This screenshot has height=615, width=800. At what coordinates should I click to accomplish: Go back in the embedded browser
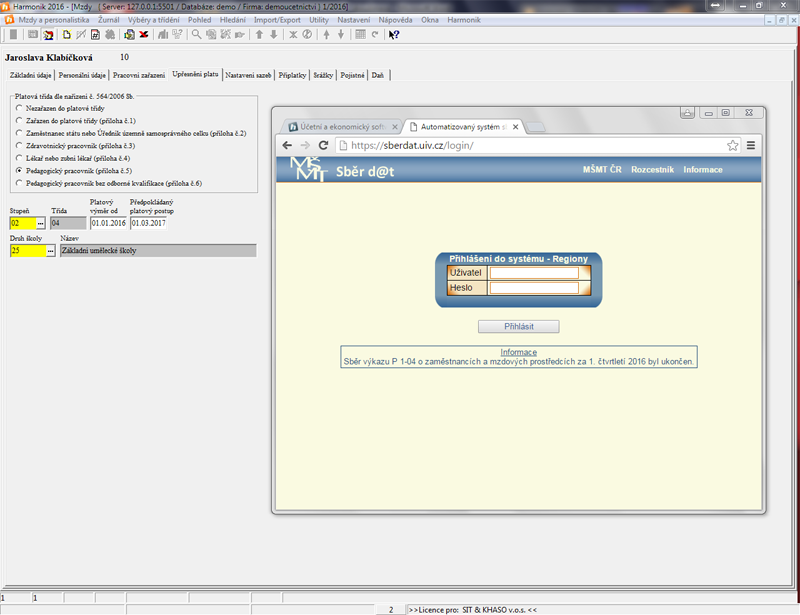click(287, 145)
